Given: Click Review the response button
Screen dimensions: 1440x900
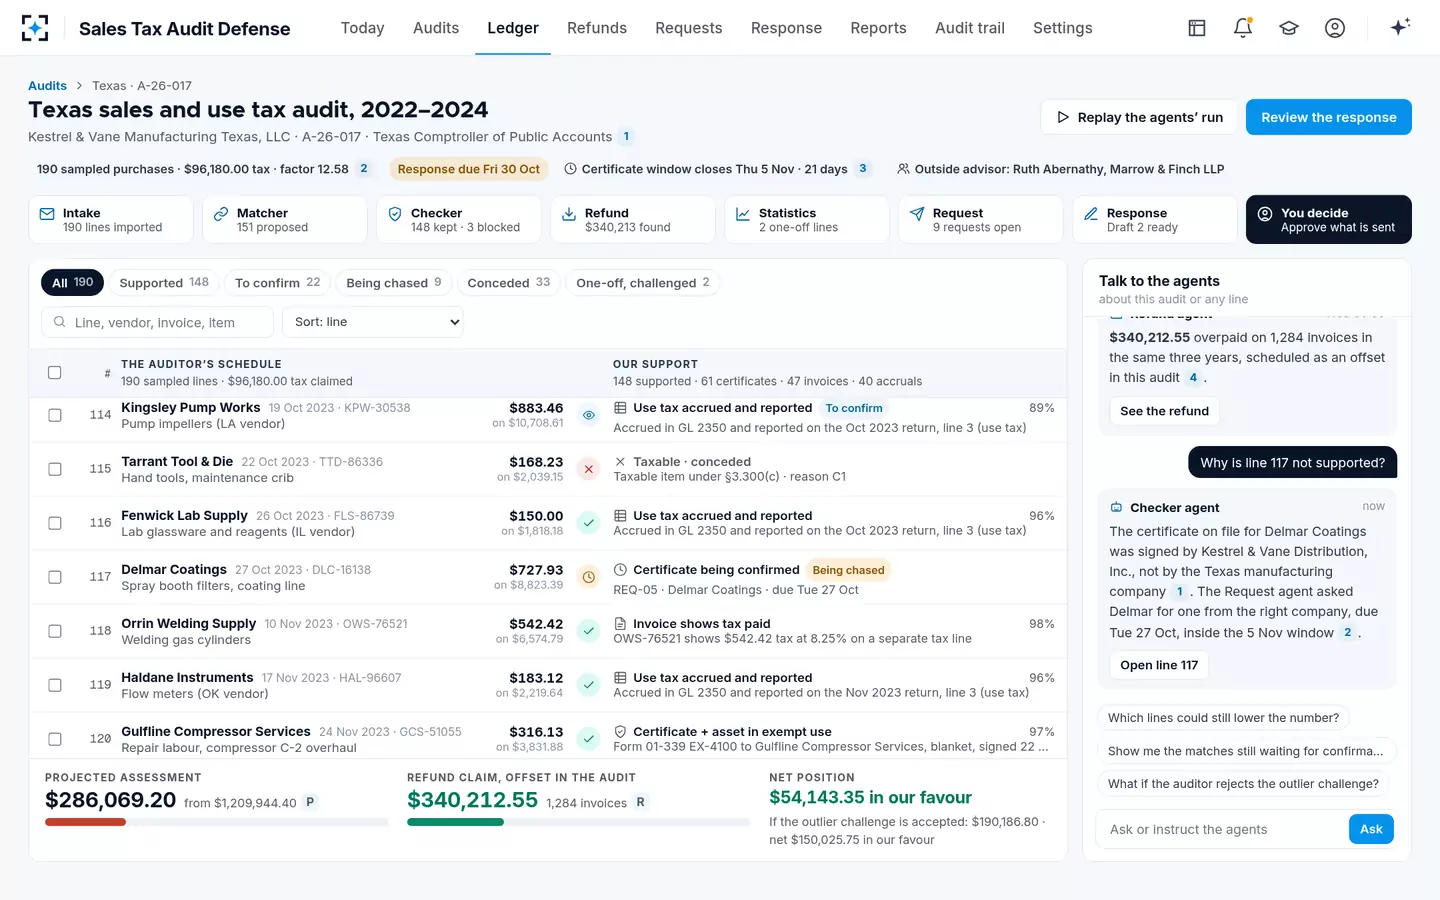Looking at the screenshot, I should 1328,117.
